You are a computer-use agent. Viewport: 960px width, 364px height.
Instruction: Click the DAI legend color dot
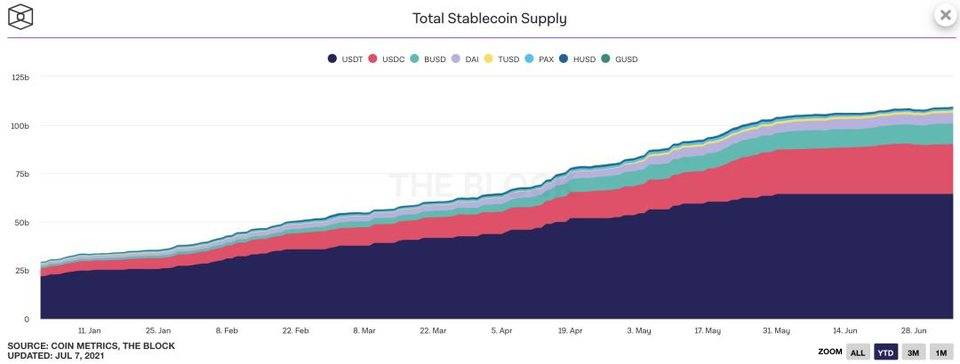(x=456, y=59)
